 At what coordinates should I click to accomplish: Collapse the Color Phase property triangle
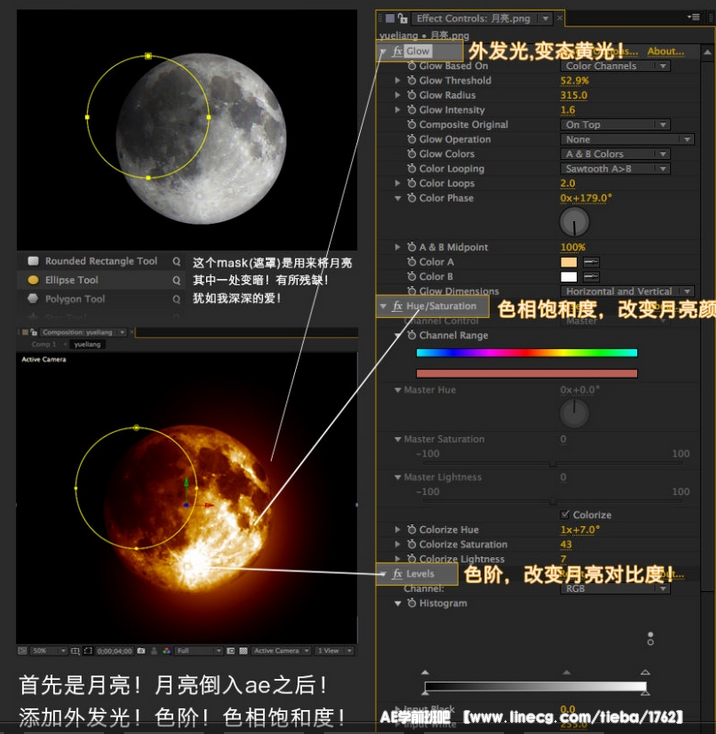click(397, 198)
